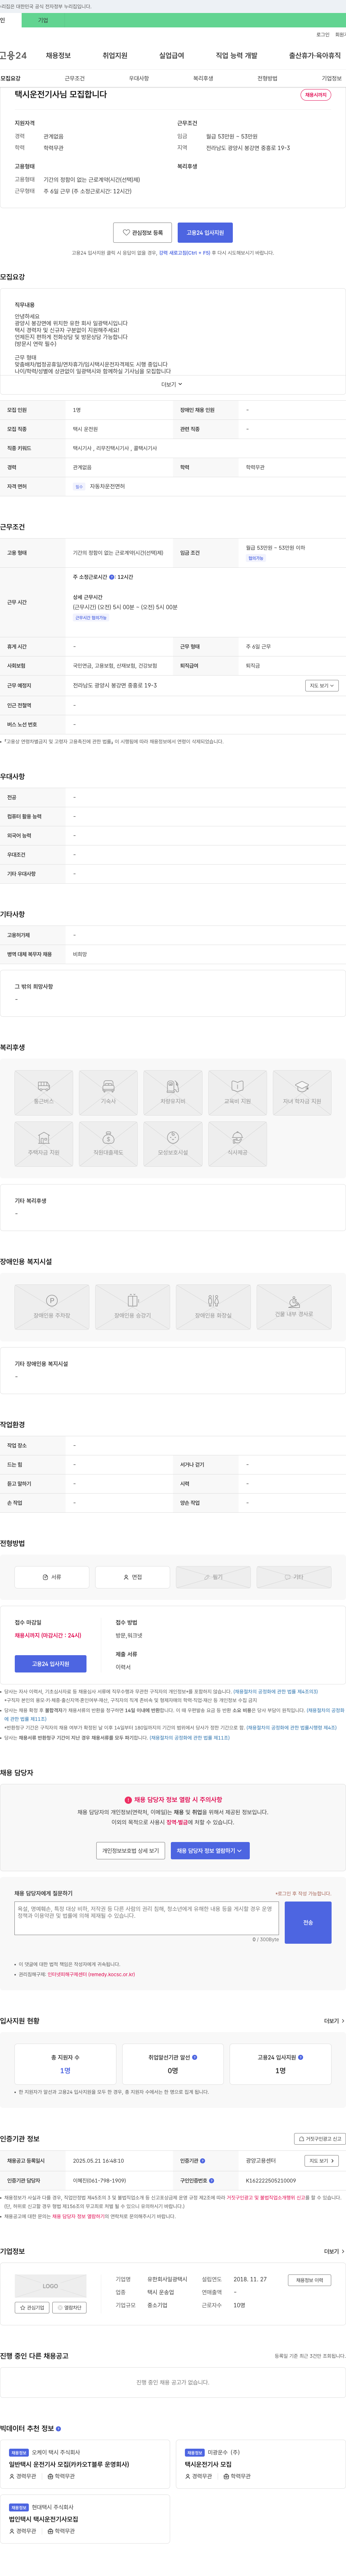Click the 장애인용 화장실 icon

[213, 1307]
